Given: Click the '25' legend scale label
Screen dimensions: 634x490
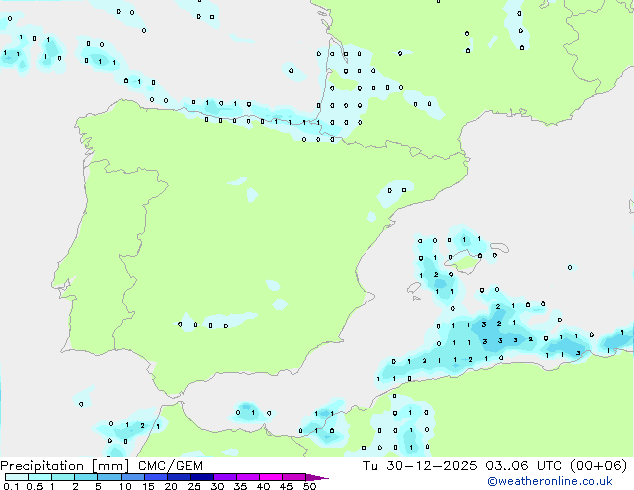Looking at the screenshot, I should 194,486.
